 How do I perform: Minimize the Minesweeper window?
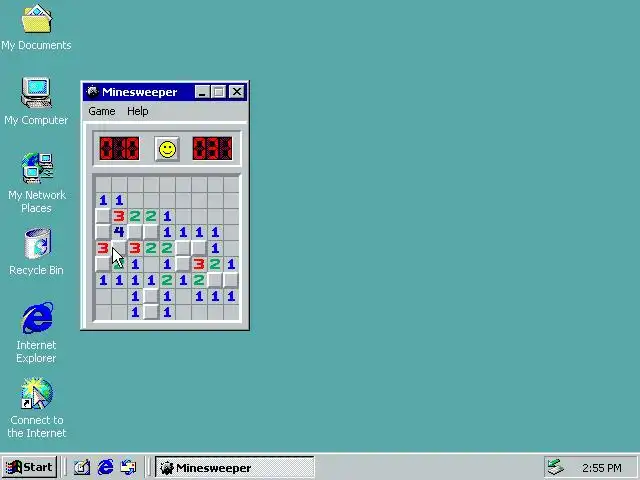click(202, 92)
